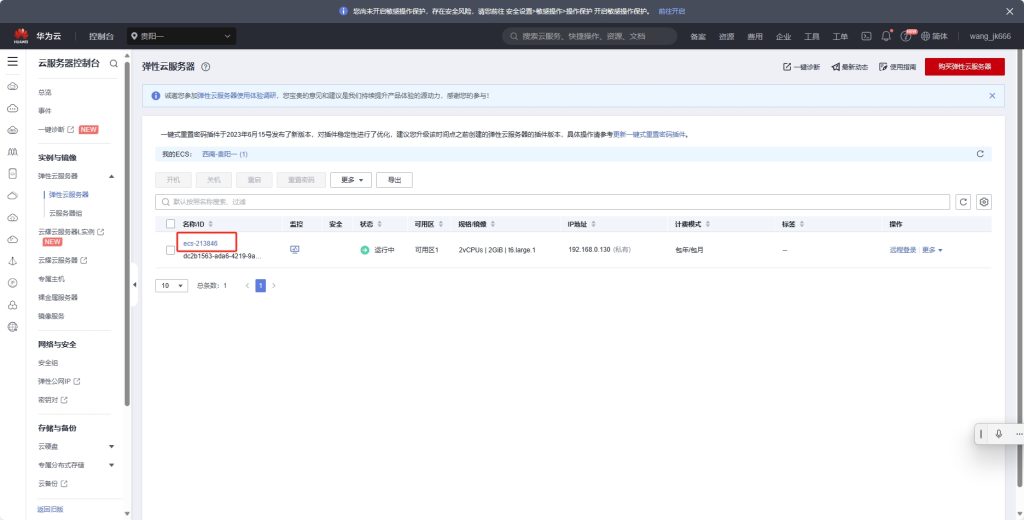Open the 工单 top menu
The width and height of the screenshot is (1024, 520).
click(x=840, y=37)
